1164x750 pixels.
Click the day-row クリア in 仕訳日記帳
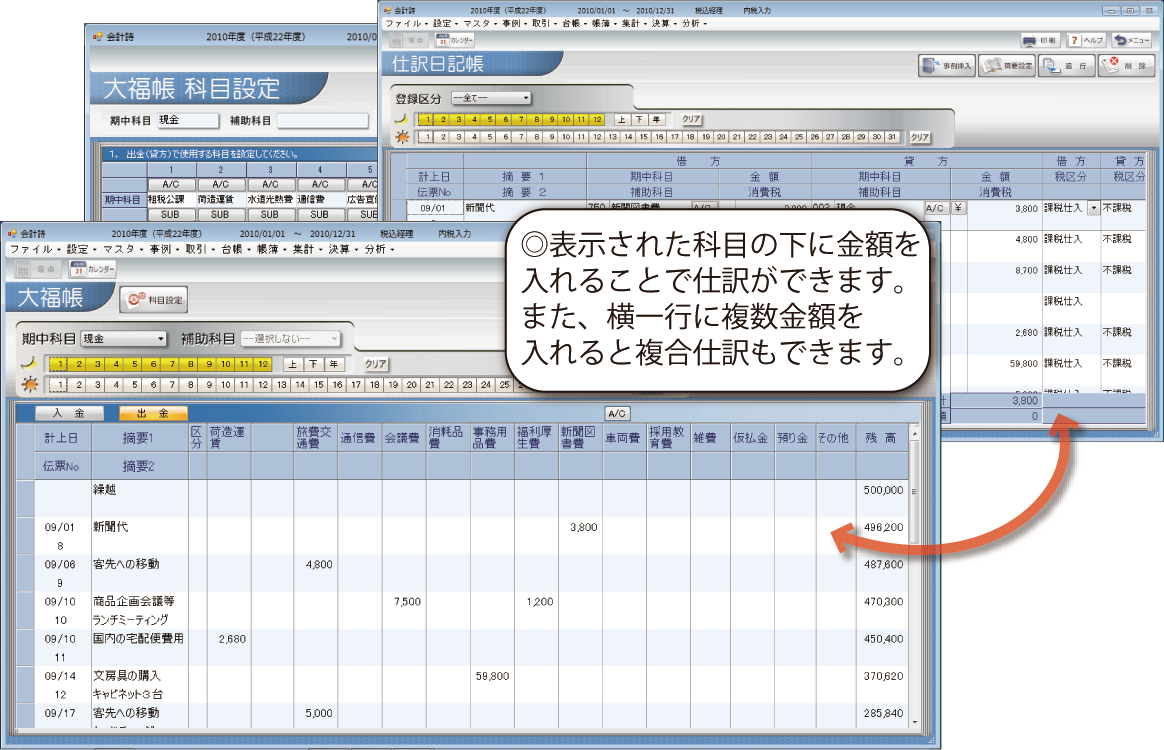point(920,137)
